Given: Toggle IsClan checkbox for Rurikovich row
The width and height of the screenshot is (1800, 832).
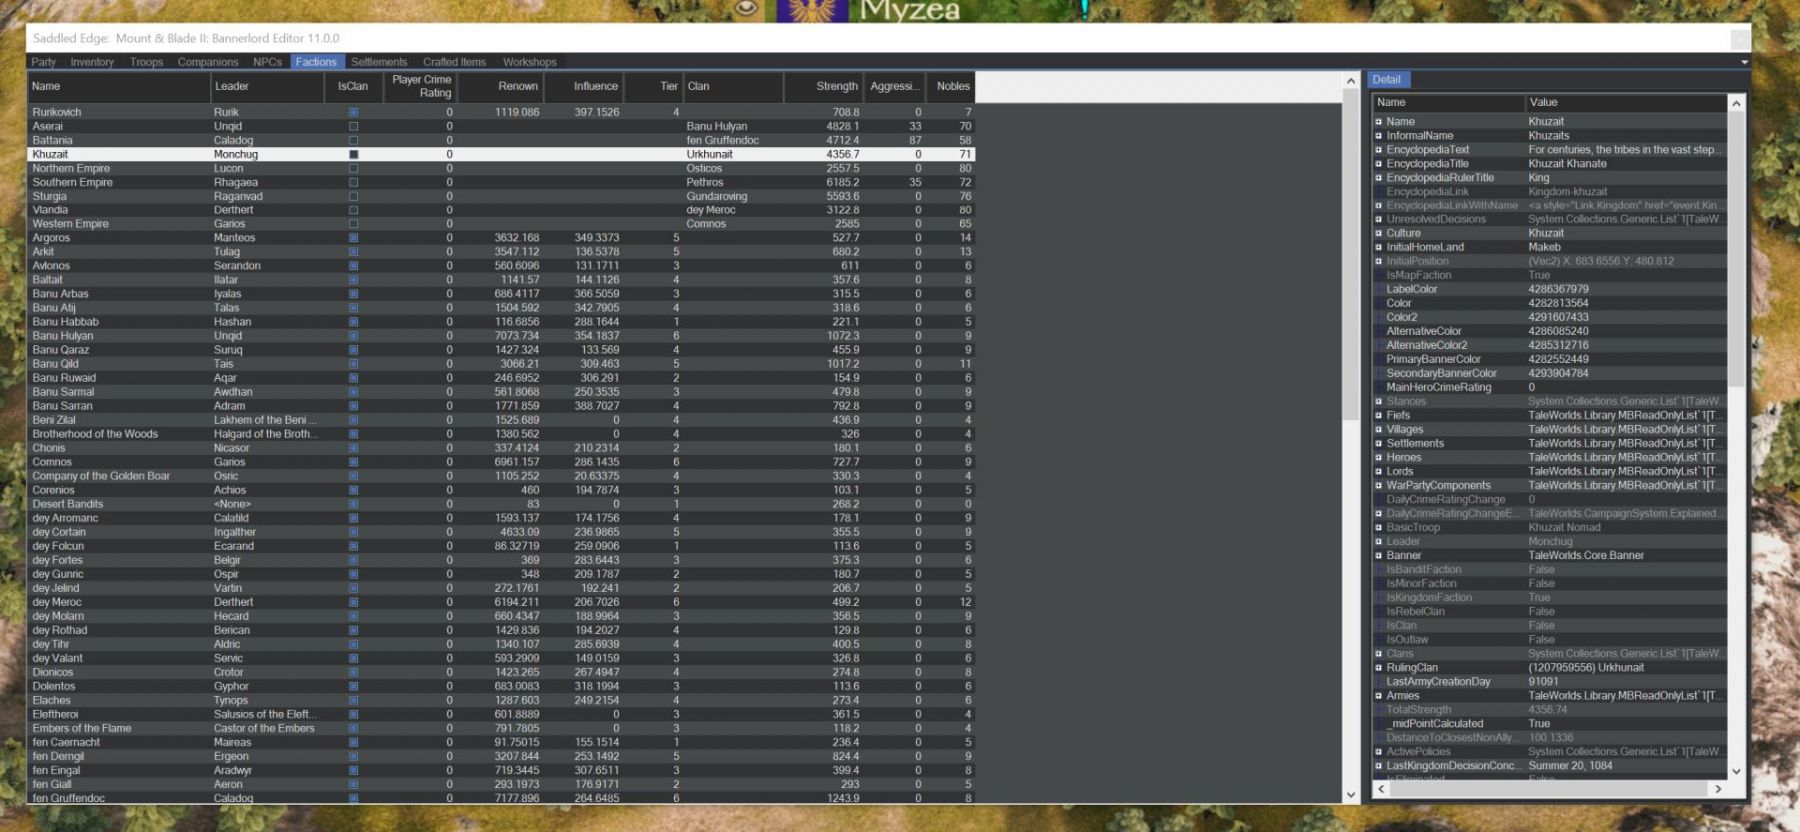Looking at the screenshot, I should (353, 113).
